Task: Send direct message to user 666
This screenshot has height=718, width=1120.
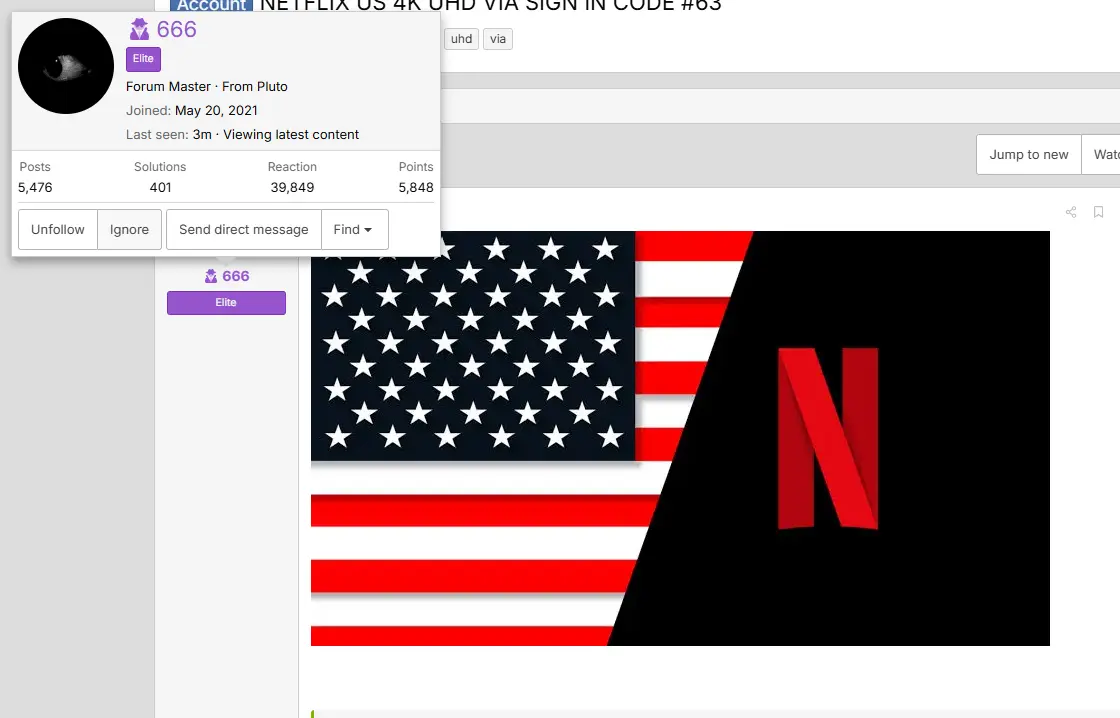Action: tap(244, 229)
